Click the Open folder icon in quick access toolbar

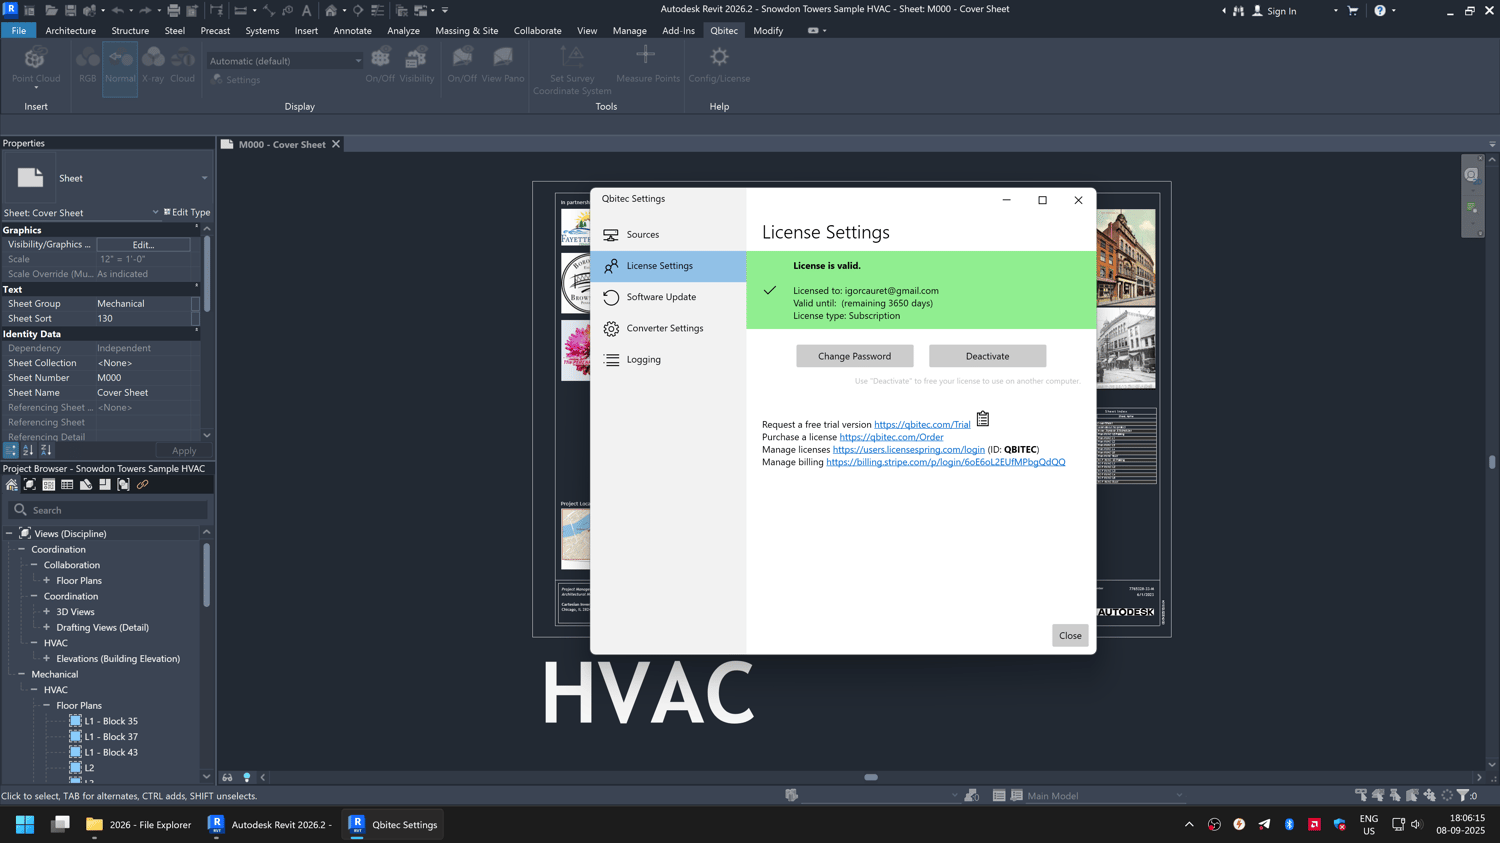point(50,10)
